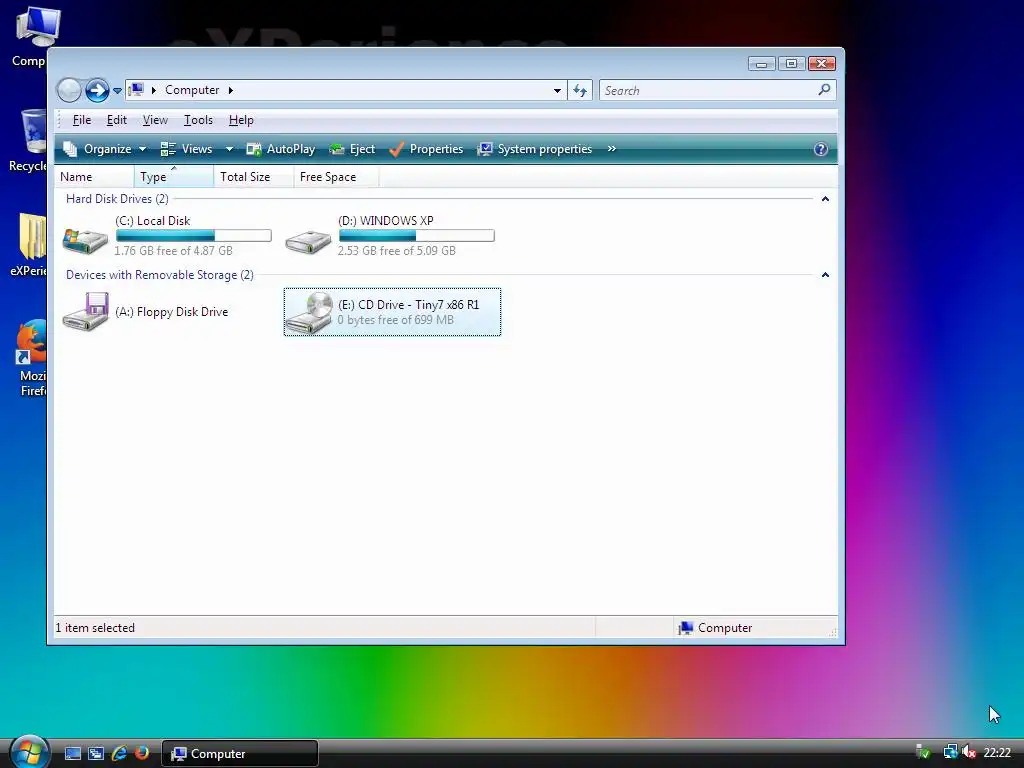Click the D: drive usage bar
Viewport: 1024px width, 768px height.
[417, 235]
